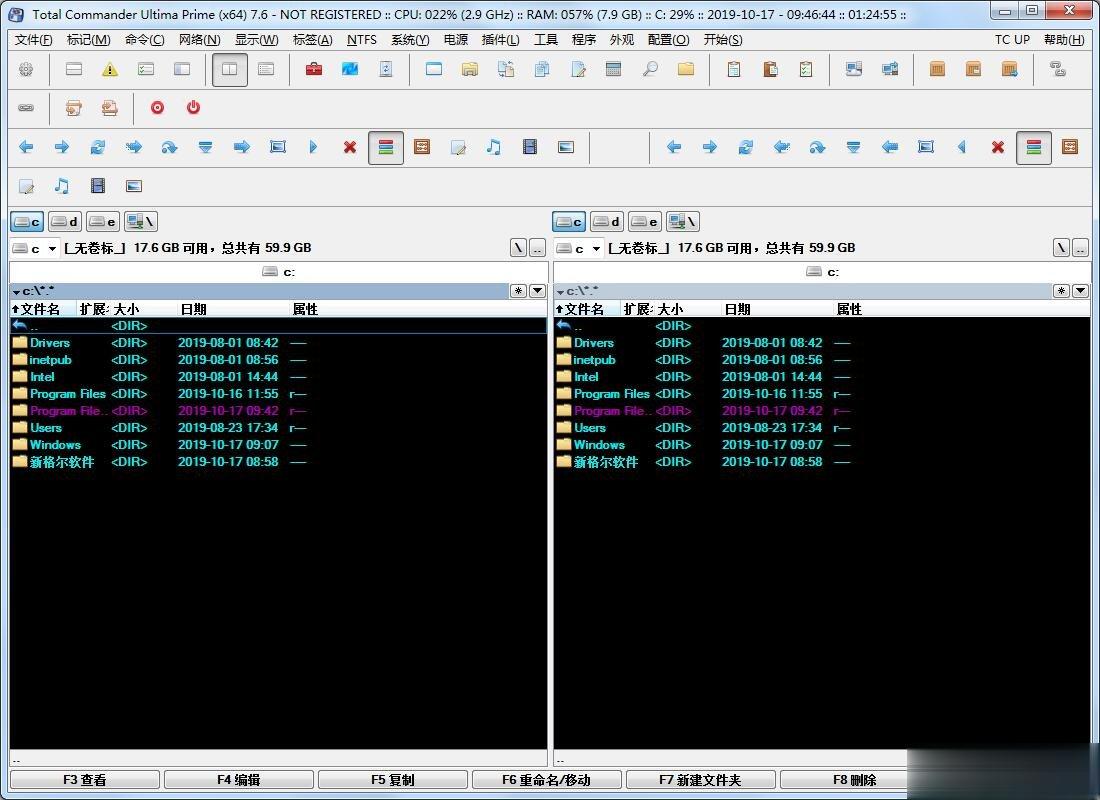Toggle left panel's colored bars view button
Viewport: 1100px width, 800px height.
pyautogui.click(x=386, y=147)
